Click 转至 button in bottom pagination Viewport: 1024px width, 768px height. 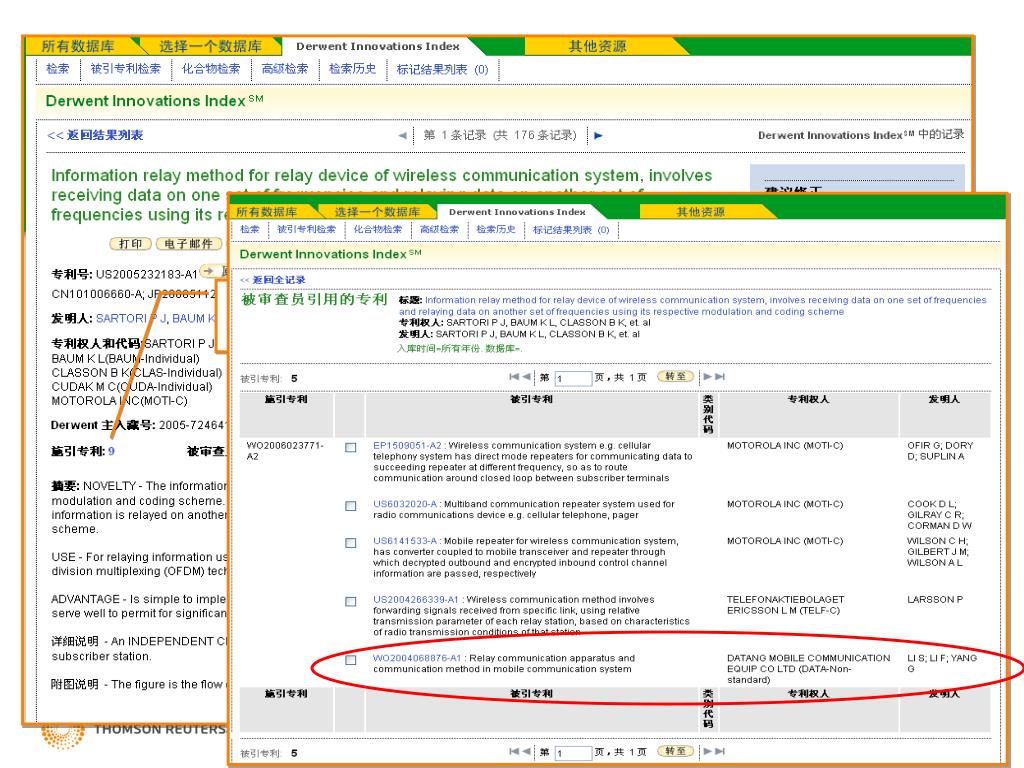coord(675,751)
